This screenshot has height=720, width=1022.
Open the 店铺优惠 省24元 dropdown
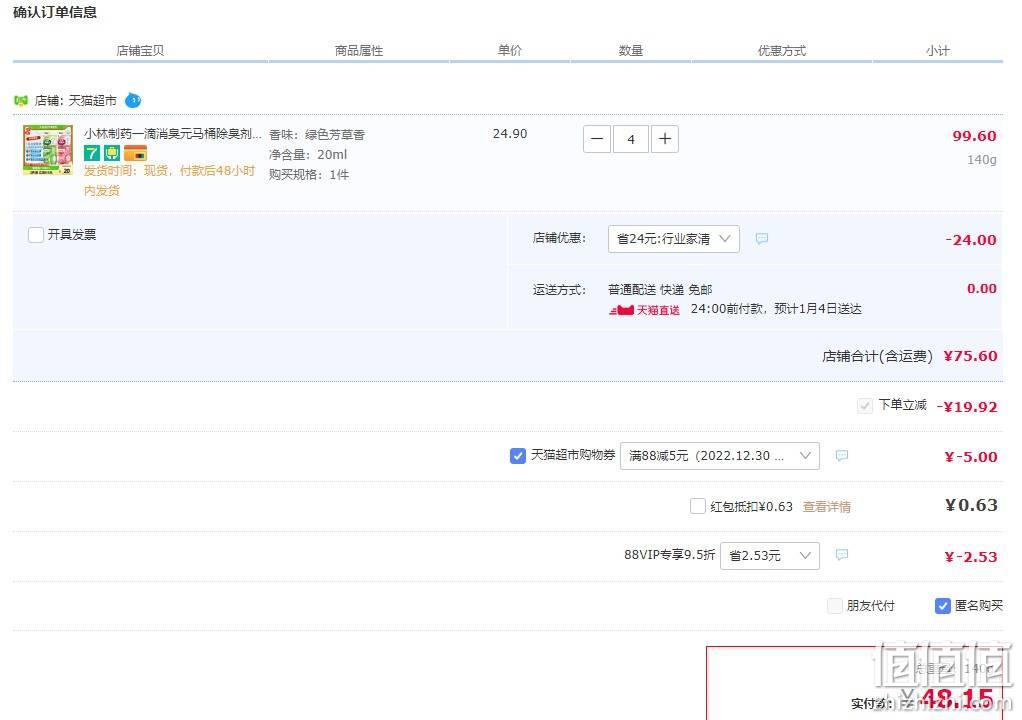click(x=673, y=238)
